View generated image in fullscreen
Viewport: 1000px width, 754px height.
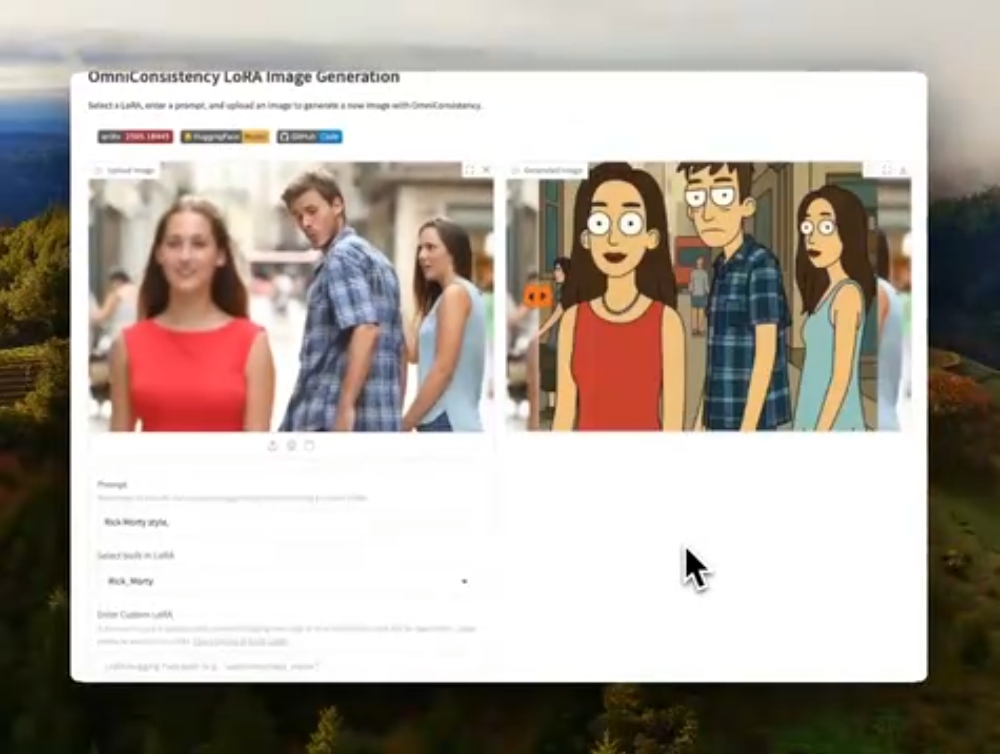tap(886, 170)
